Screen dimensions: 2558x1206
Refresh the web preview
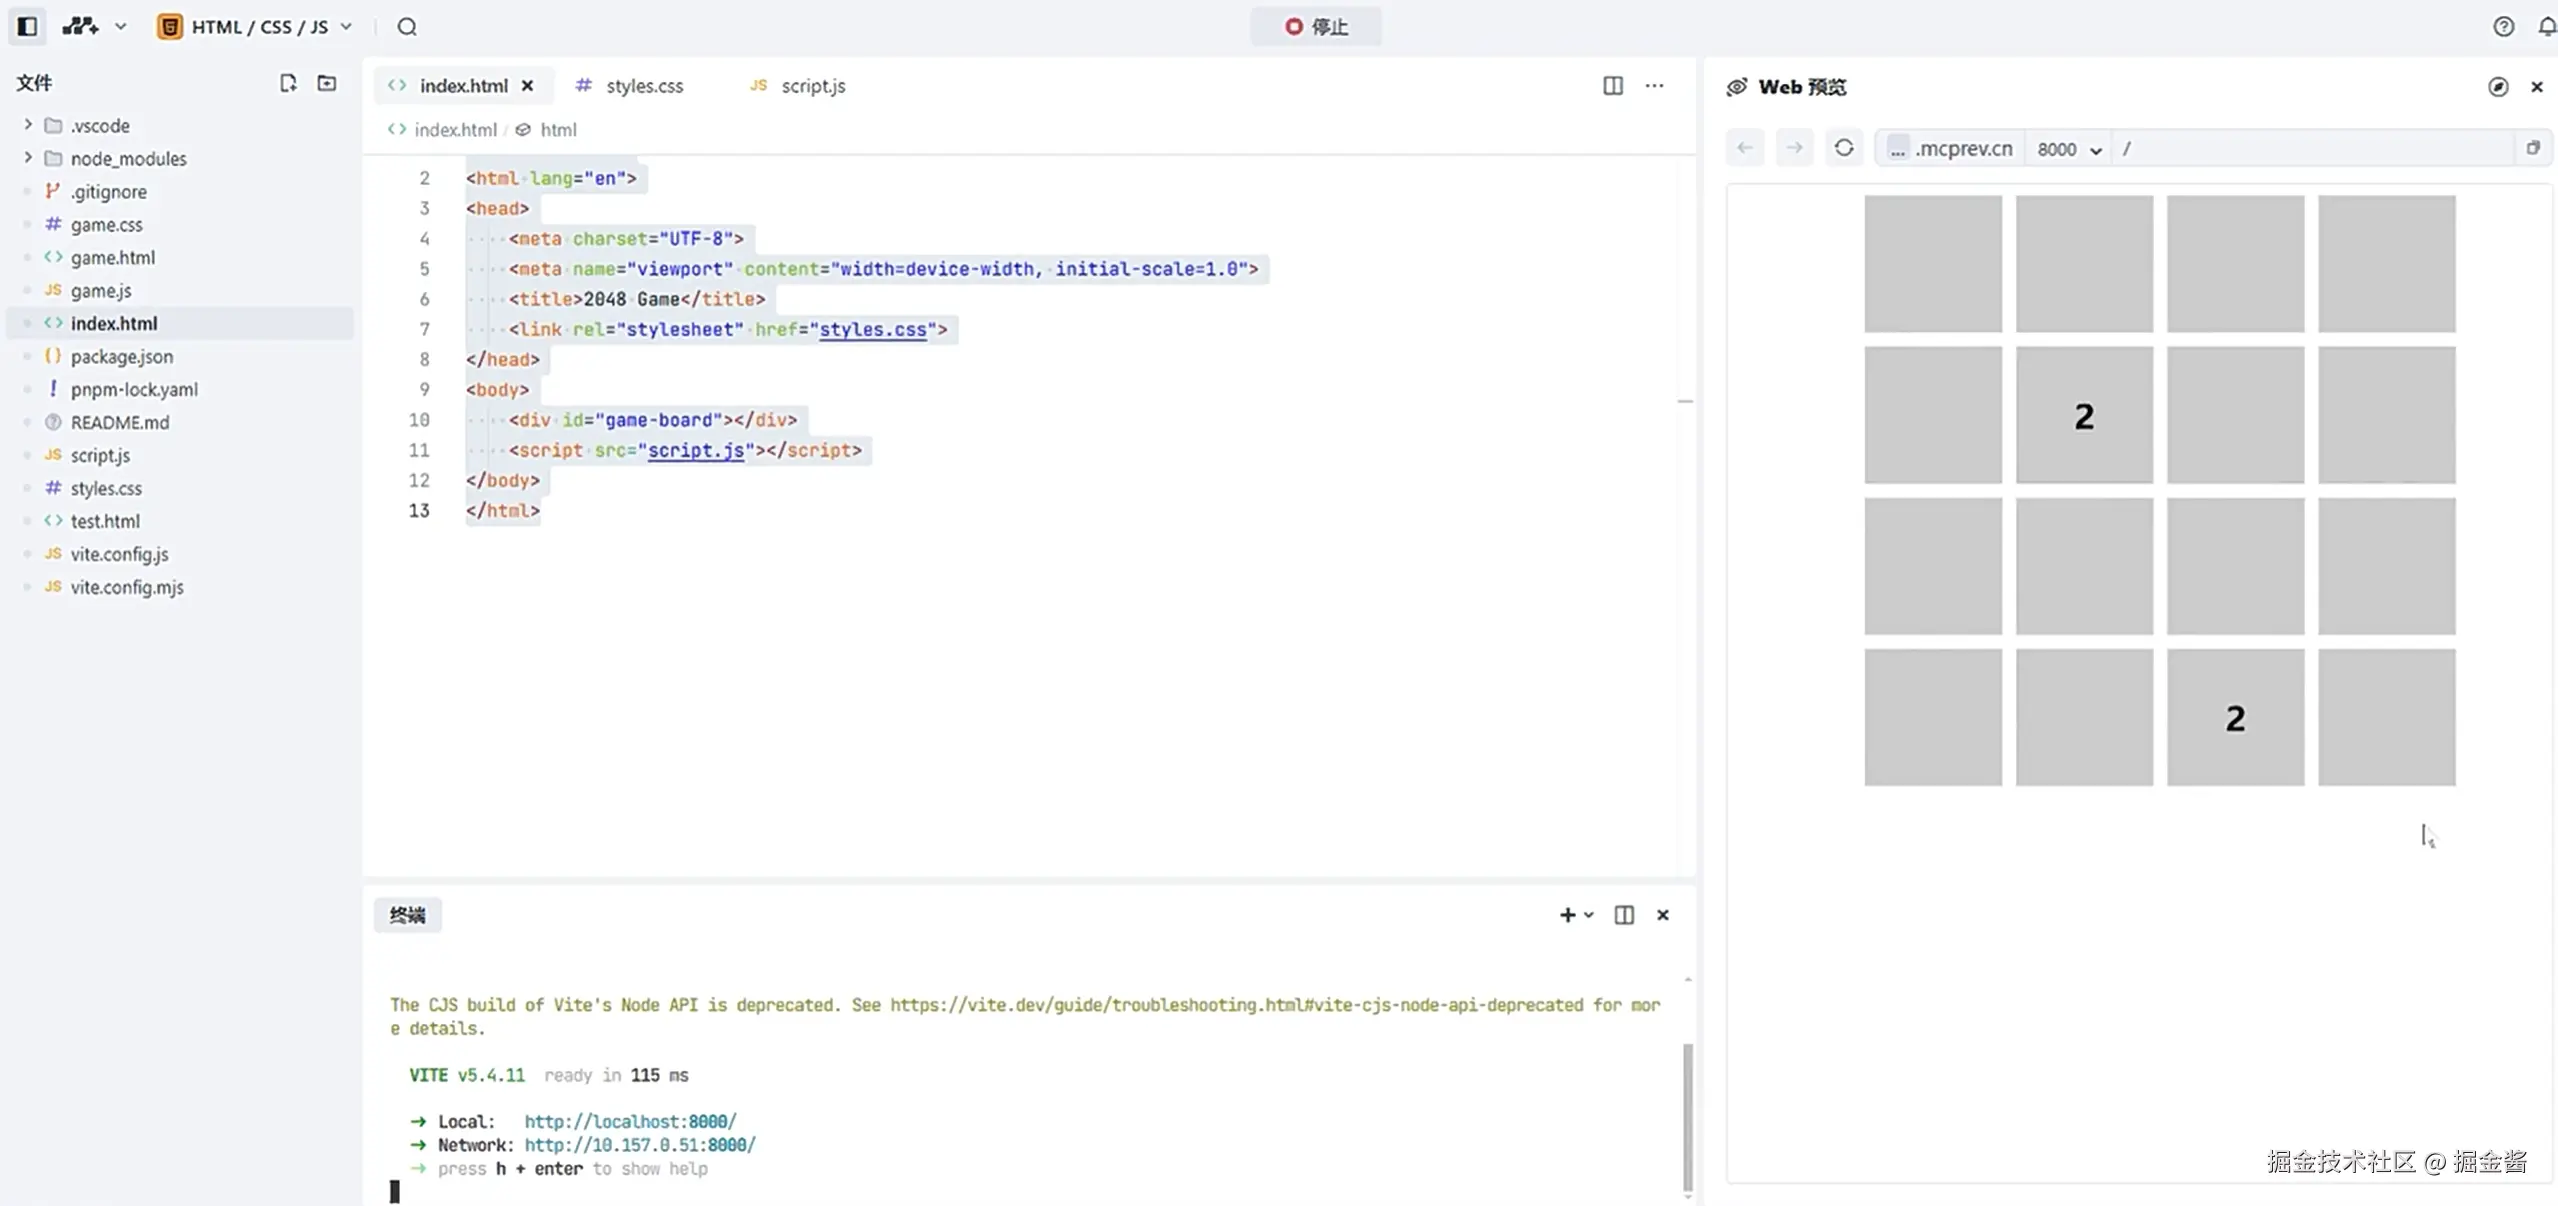click(x=1843, y=148)
